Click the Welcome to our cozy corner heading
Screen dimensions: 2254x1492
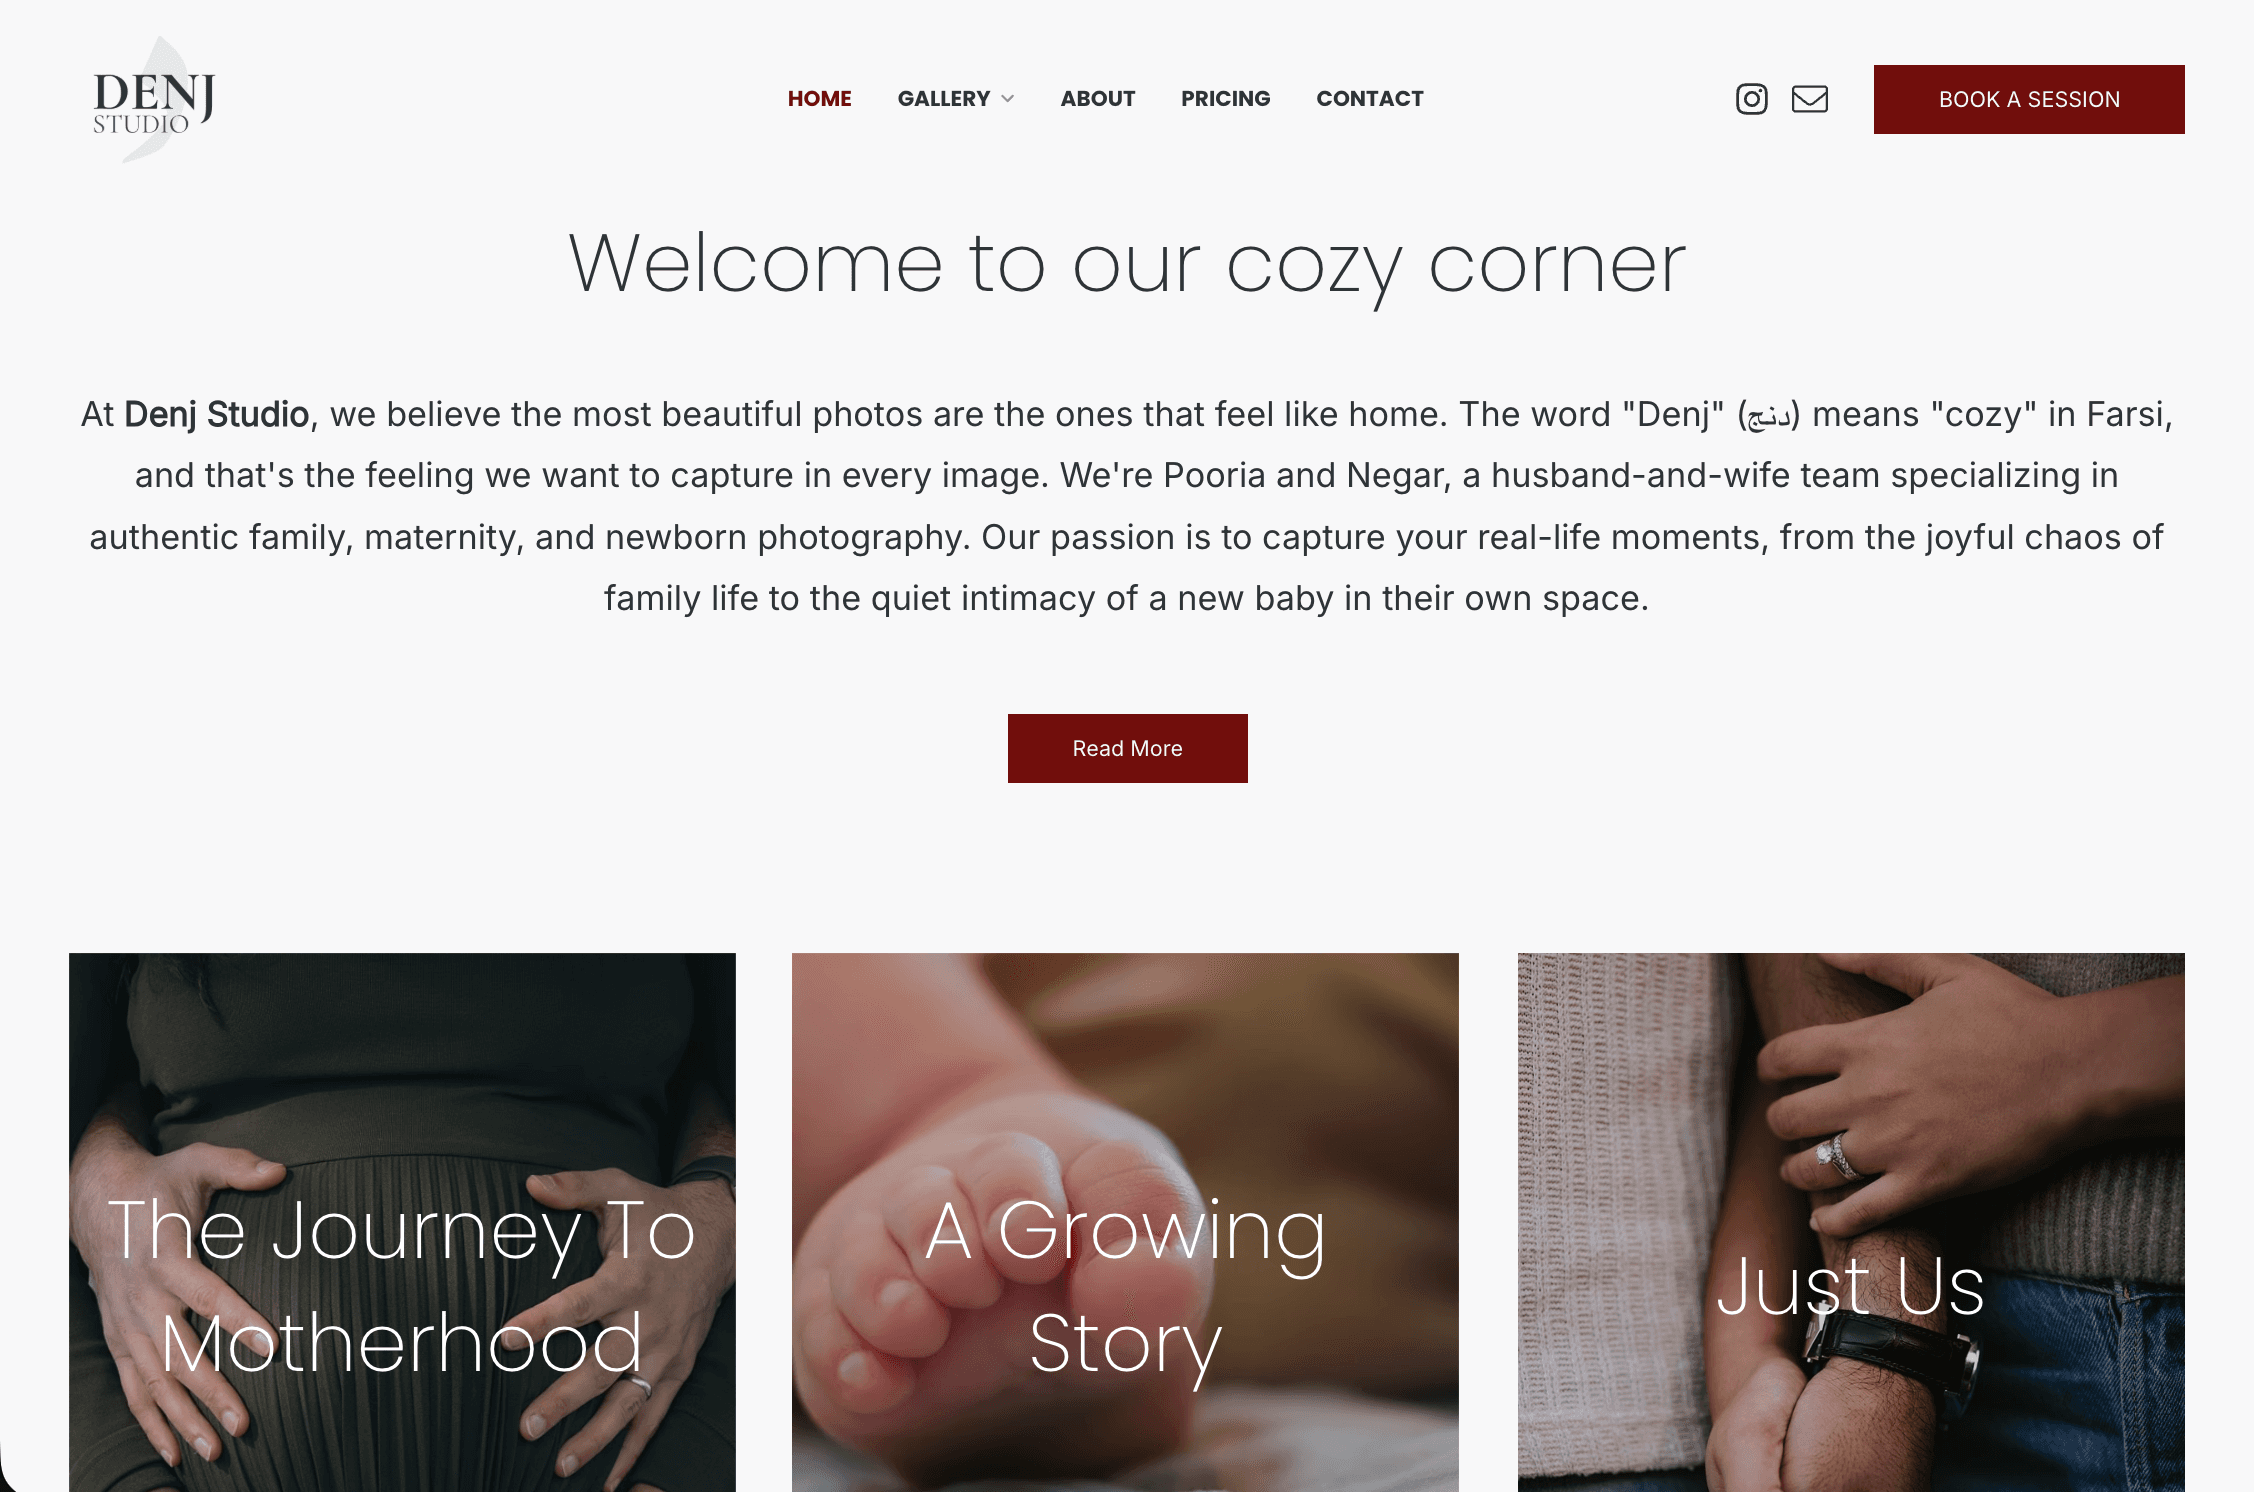[x=1127, y=265]
